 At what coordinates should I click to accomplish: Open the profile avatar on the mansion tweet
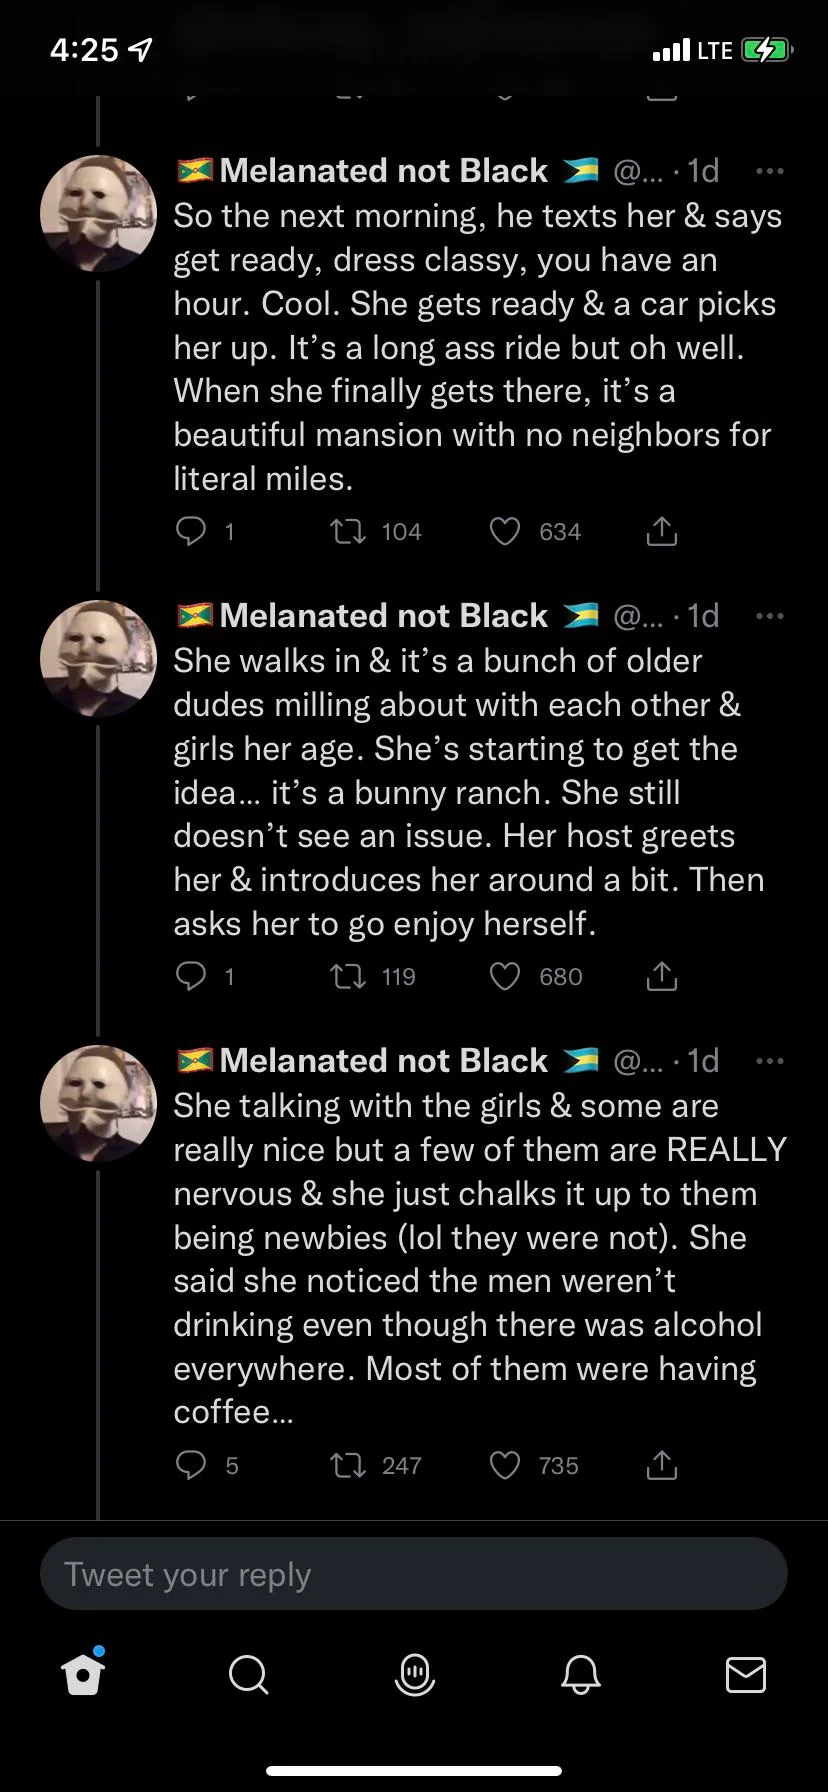[x=98, y=214]
